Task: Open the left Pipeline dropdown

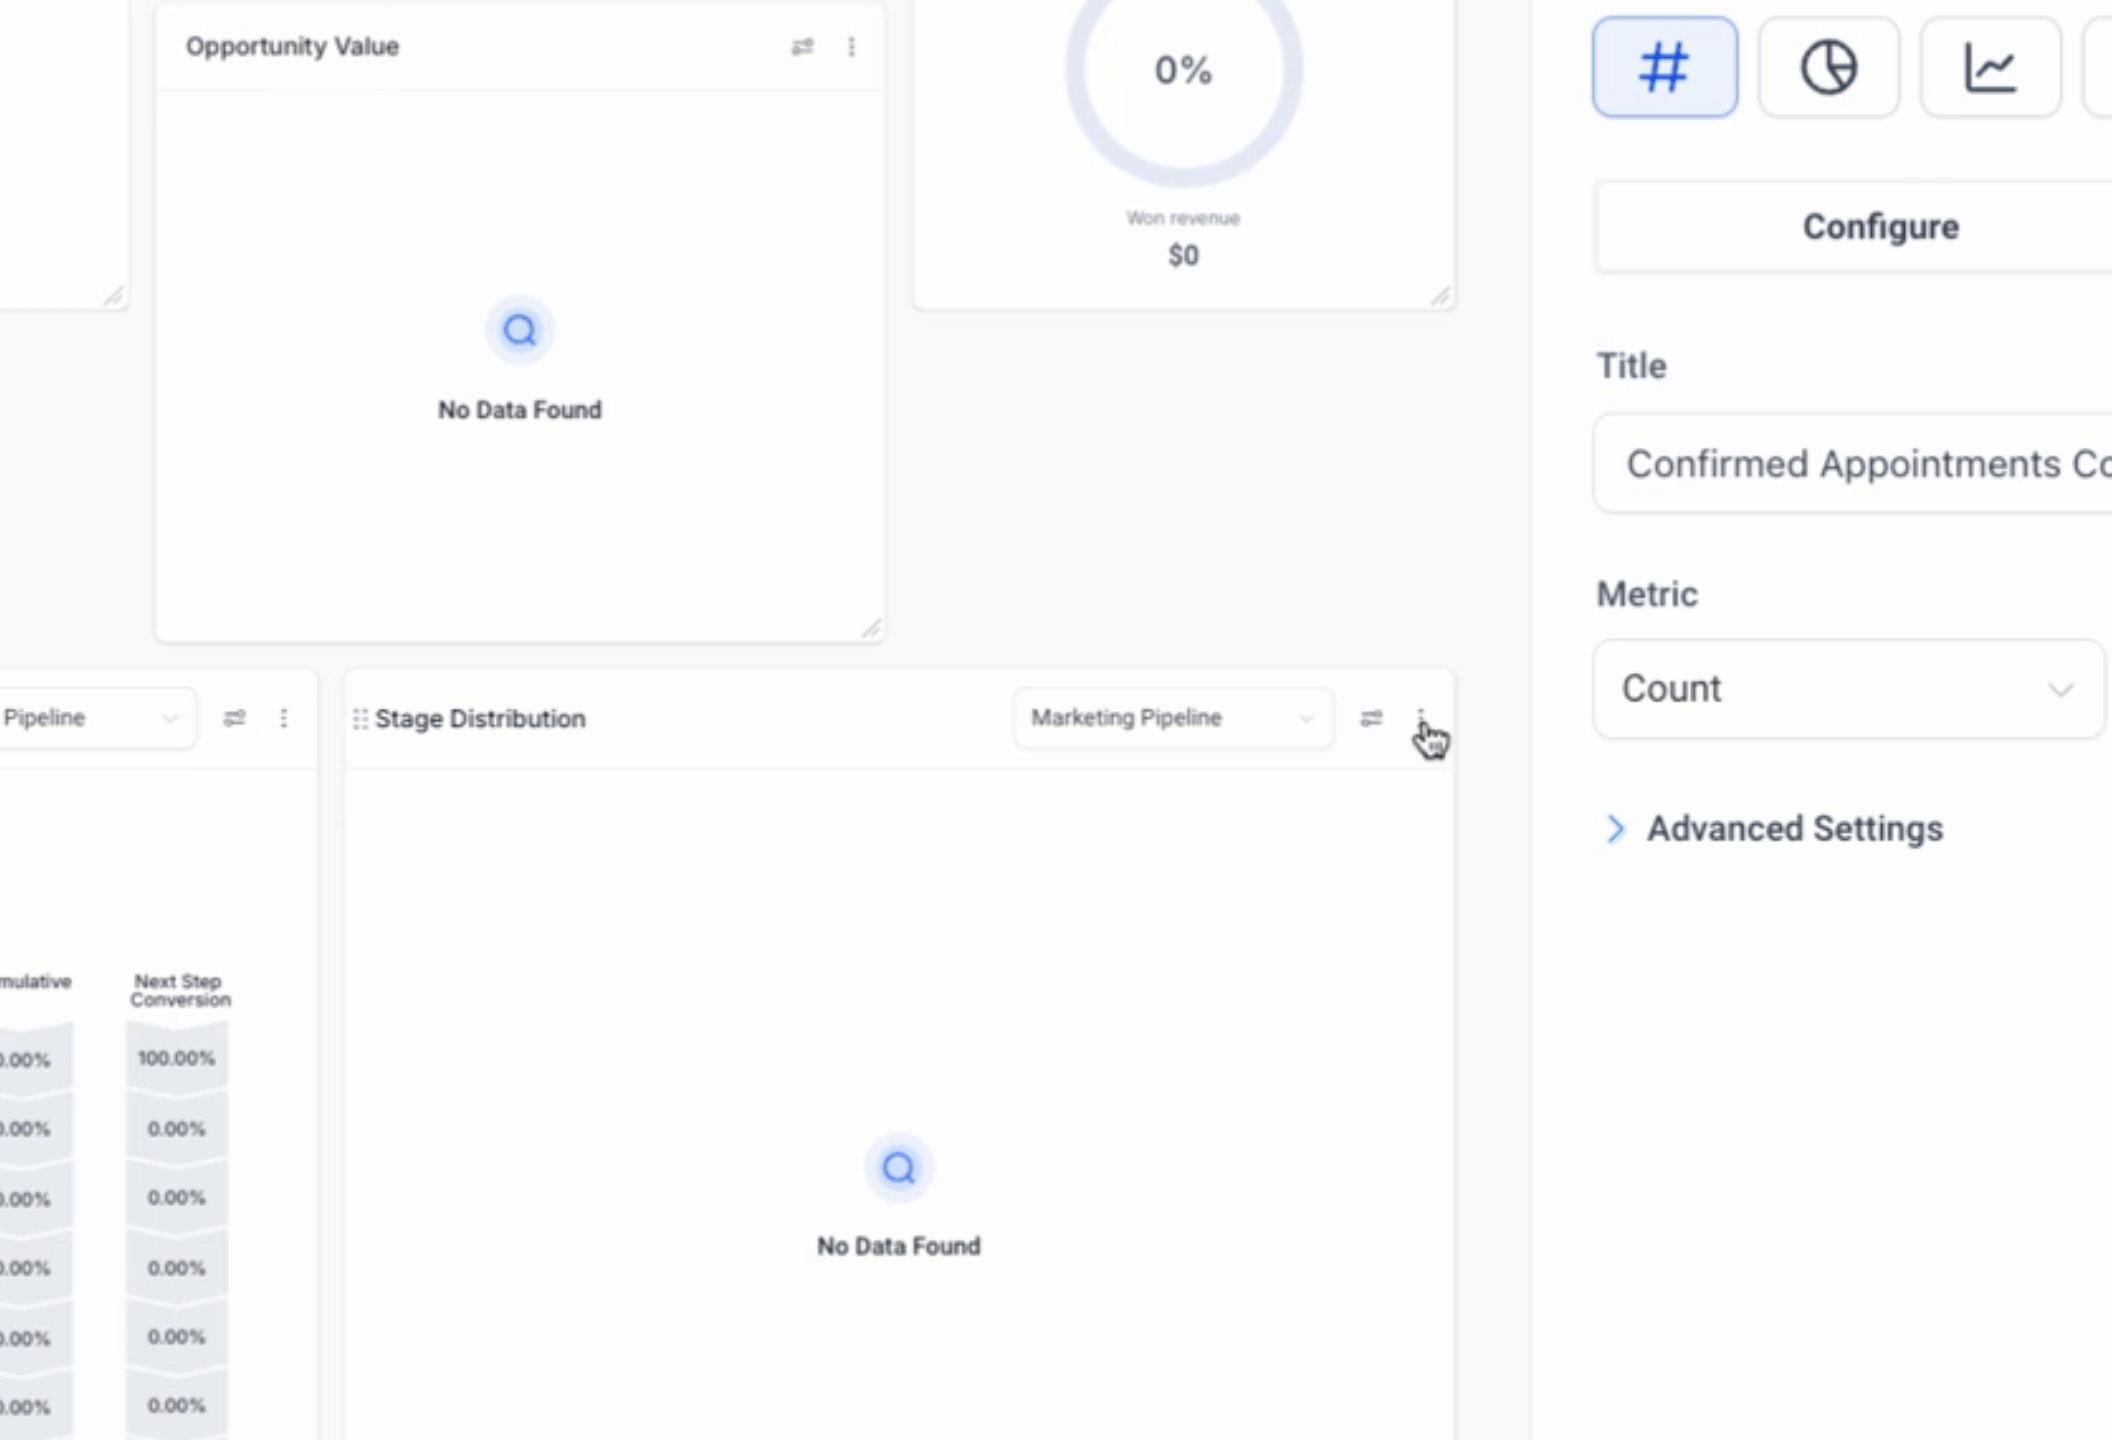Action: pyautogui.click(x=90, y=718)
